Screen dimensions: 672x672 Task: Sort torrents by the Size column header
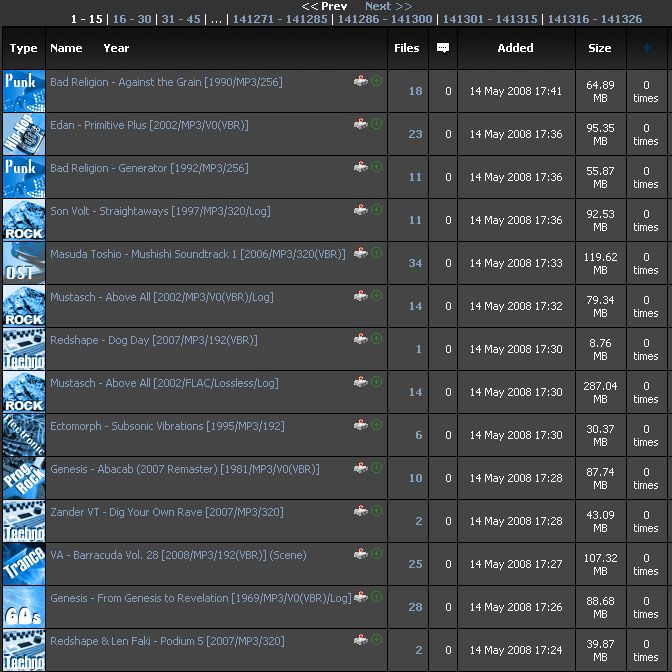pyautogui.click(x=599, y=48)
